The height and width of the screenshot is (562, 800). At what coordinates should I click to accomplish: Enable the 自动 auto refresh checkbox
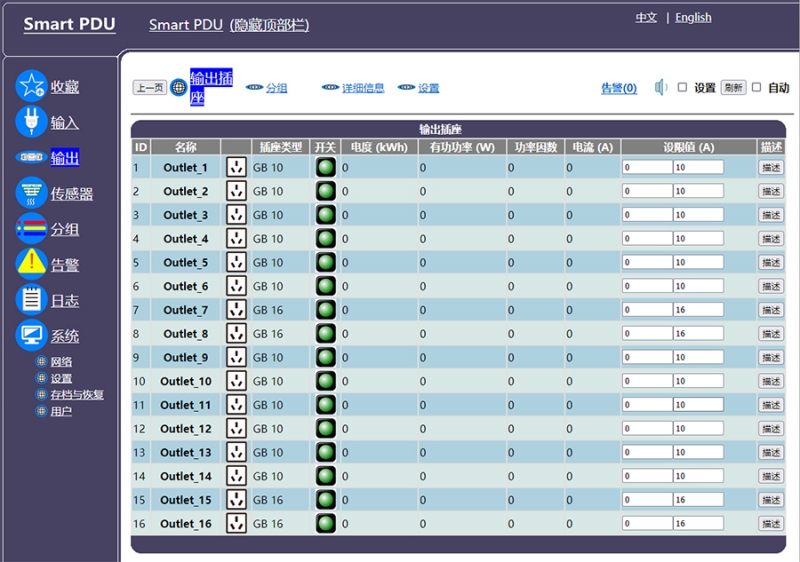[757, 87]
